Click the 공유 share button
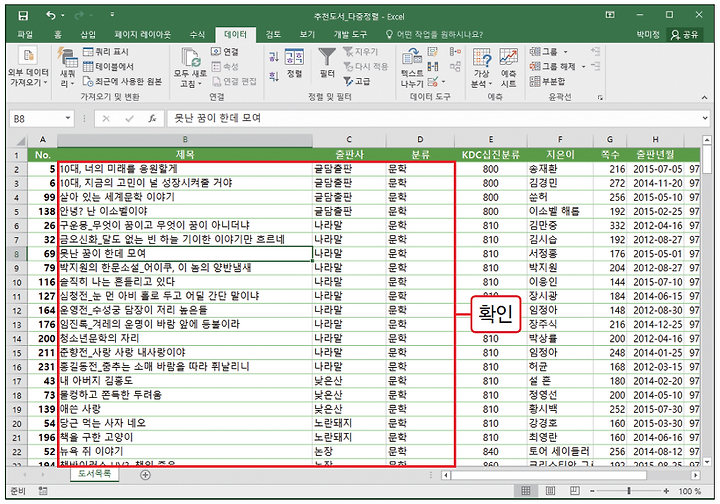Screen dimensions: 720x504 point(685,34)
